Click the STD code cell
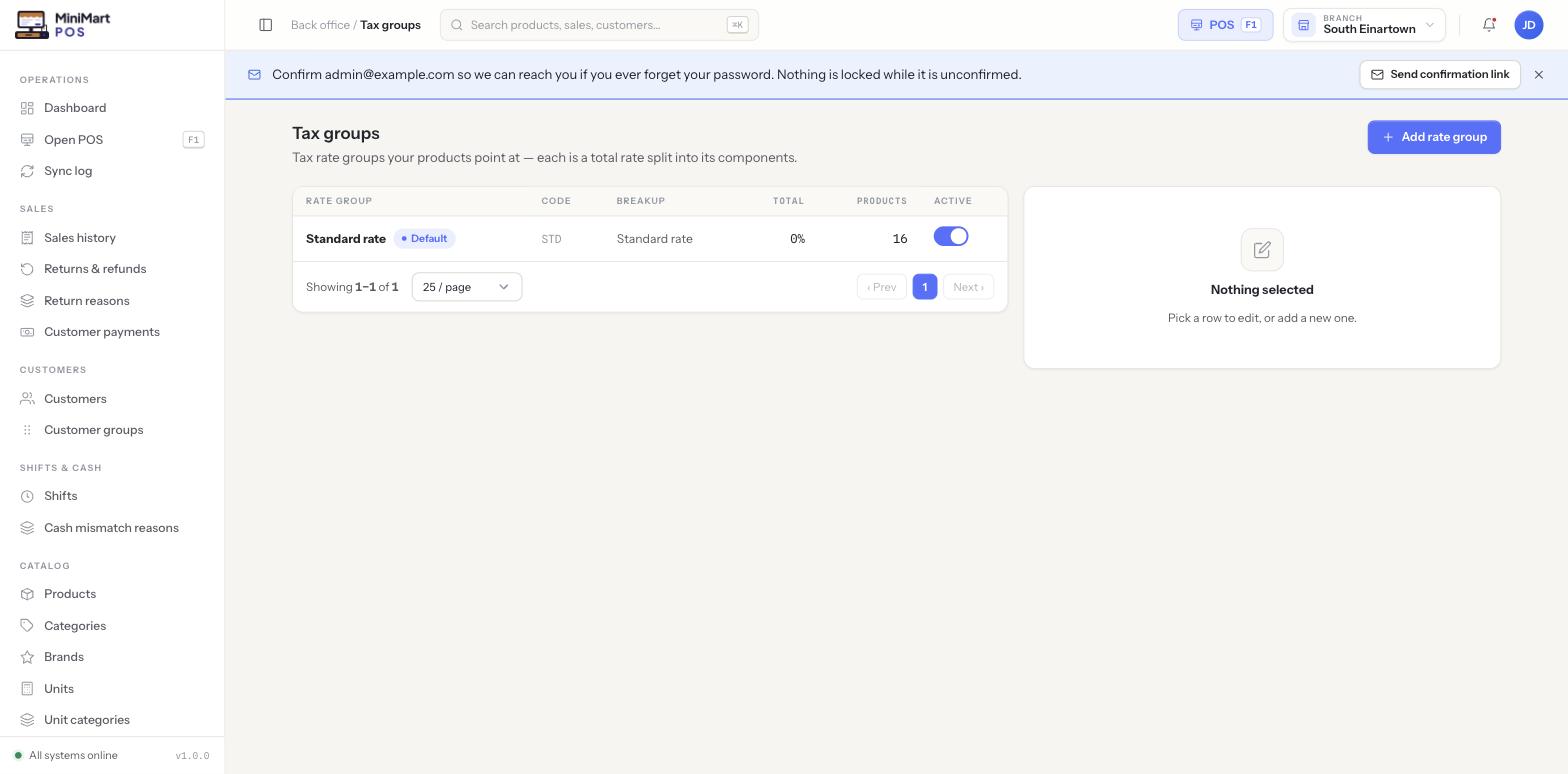Image resolution: width=1568 pixels, height=774 pixels. (551, 239)
